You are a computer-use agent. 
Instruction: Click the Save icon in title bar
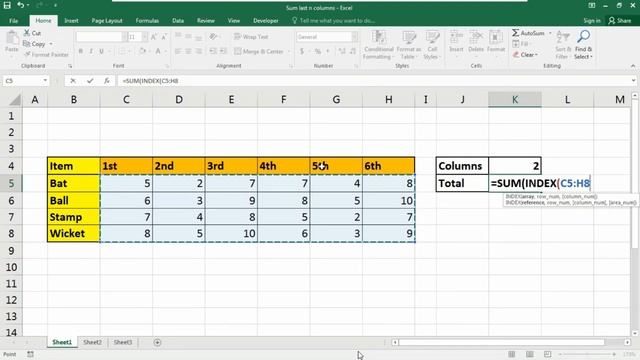[7, 5]
